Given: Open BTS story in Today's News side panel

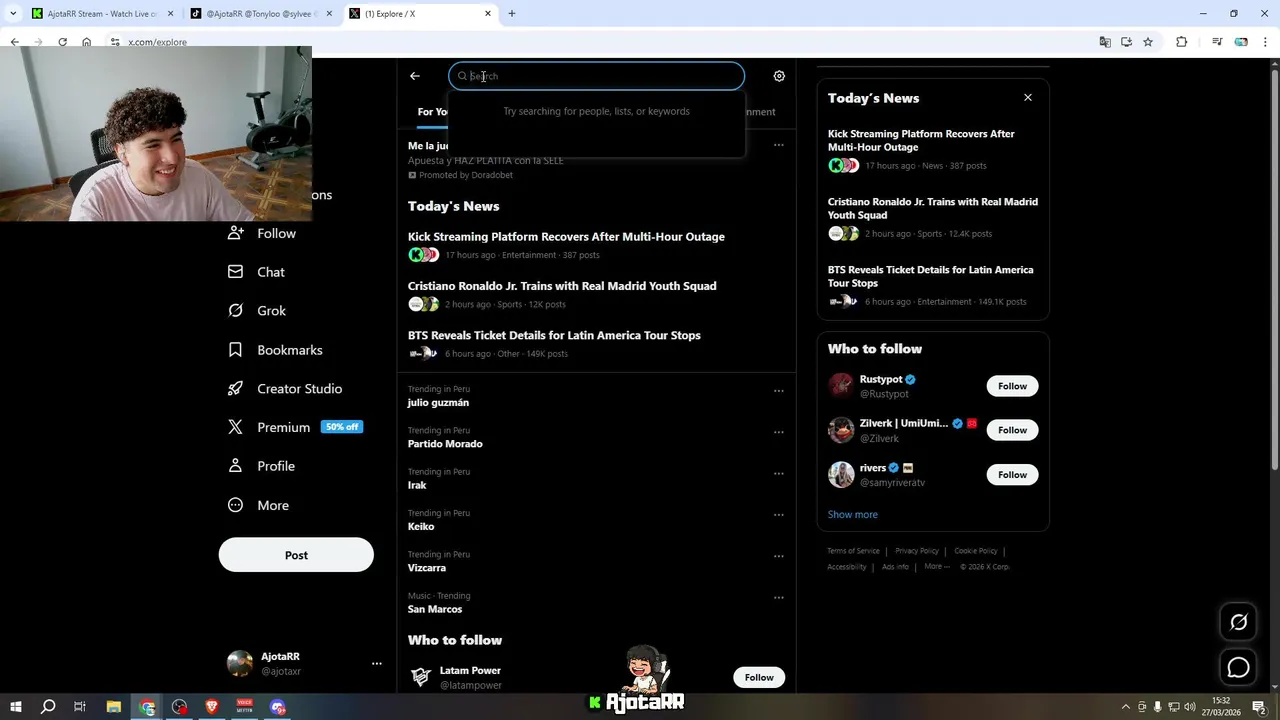Looking at the screenshot, I should coord(930,276).
